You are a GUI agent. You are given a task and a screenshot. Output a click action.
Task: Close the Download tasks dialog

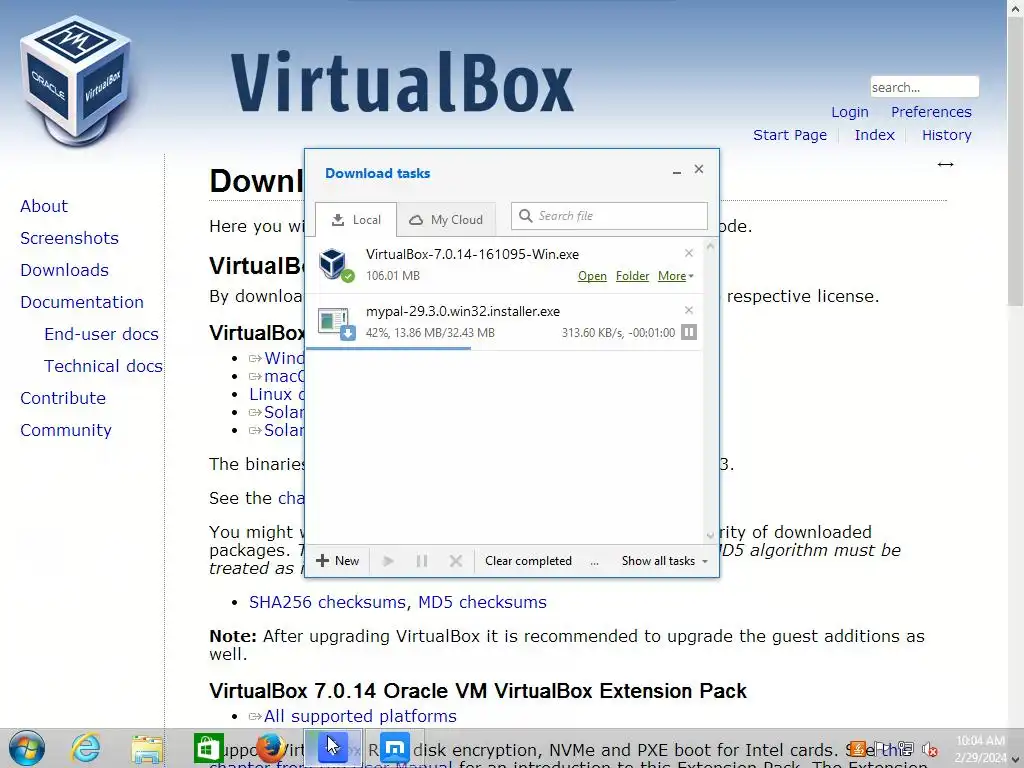(x=699, y=169)
